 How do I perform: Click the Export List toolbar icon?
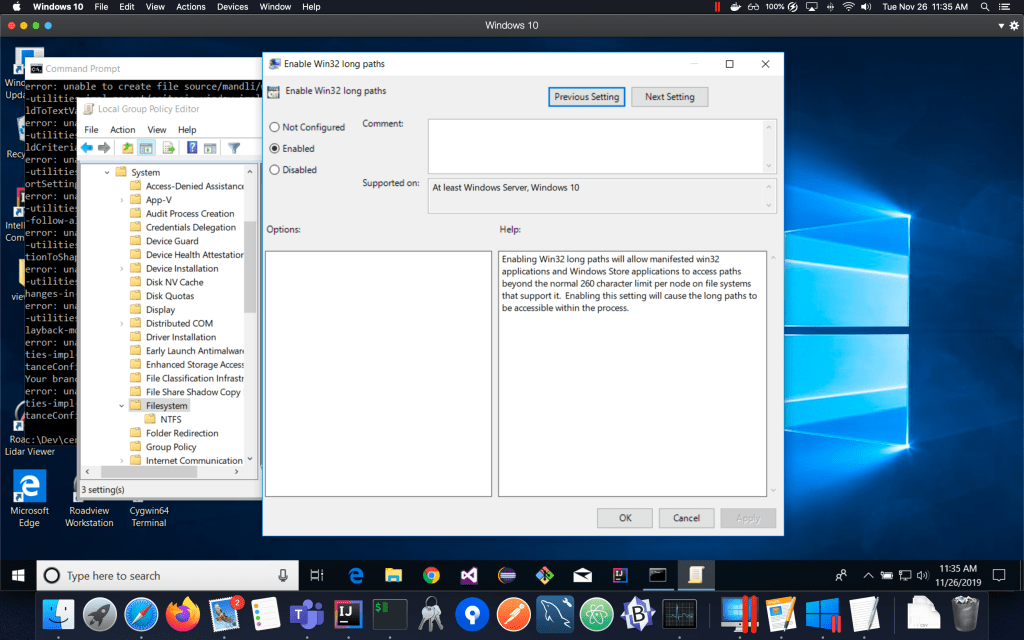[169, 148]
